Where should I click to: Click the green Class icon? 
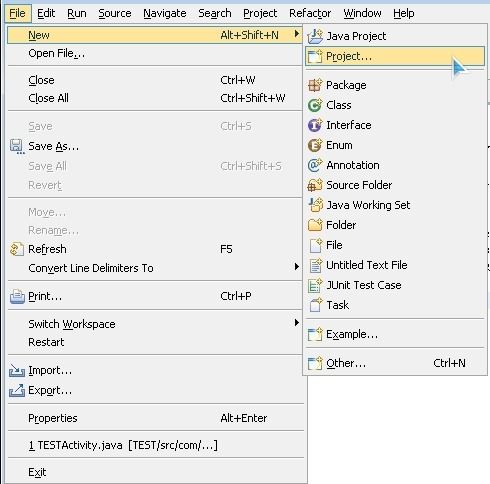pyautogui.click(x=315, y=105)
